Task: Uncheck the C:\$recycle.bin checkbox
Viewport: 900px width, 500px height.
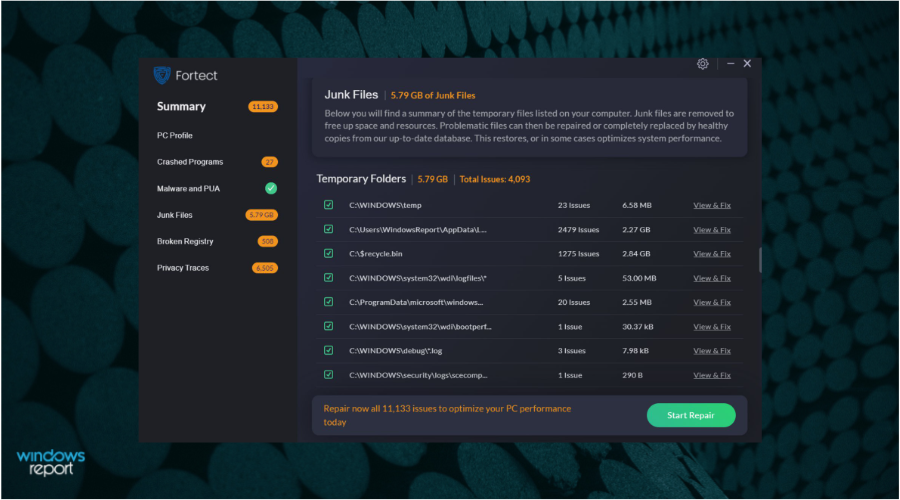Action: pos(328,253)
